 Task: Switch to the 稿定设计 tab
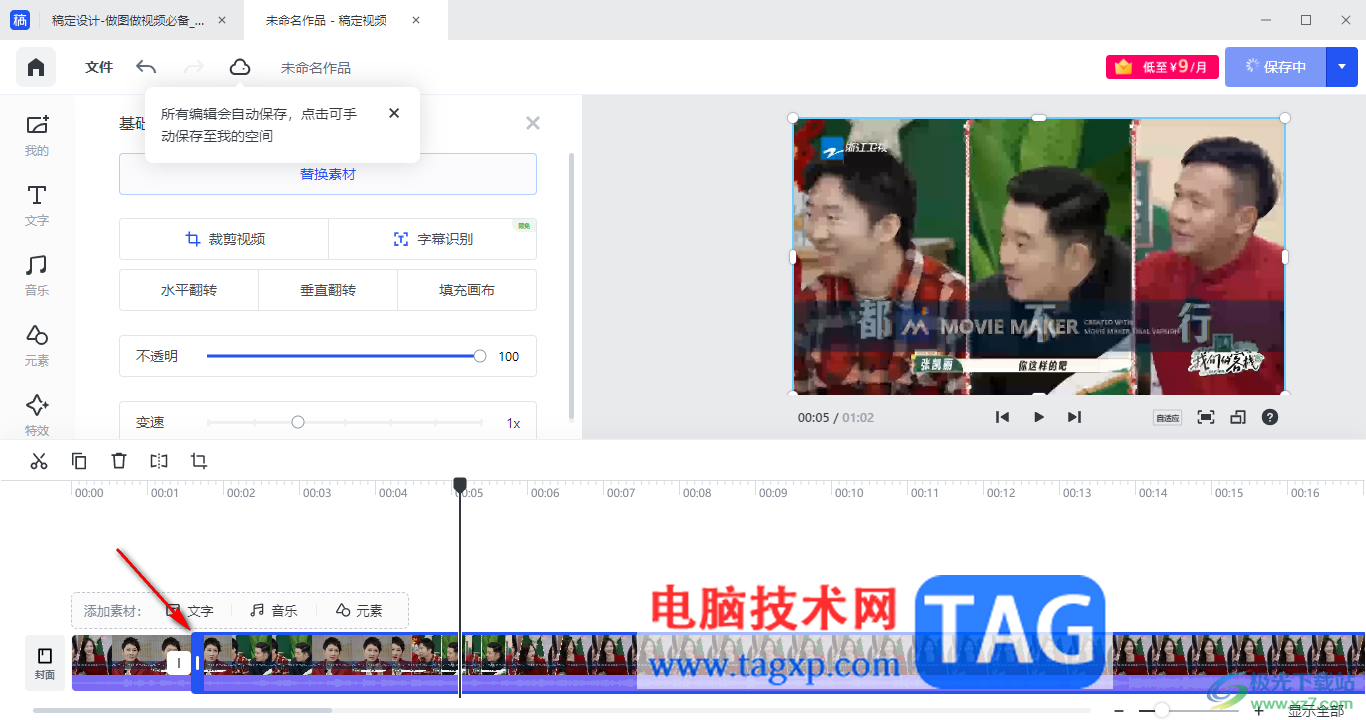coord(128,20)
